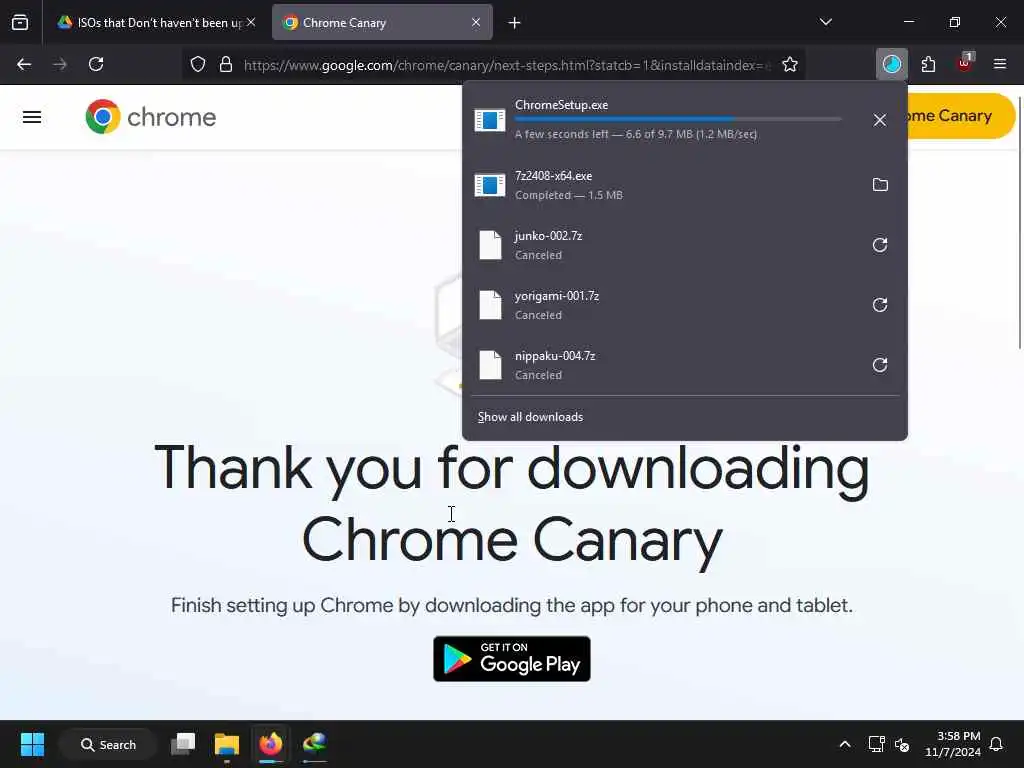Open the network status tray icon
This screenshot has height=768, width=1024.
[x=876, y=744]
